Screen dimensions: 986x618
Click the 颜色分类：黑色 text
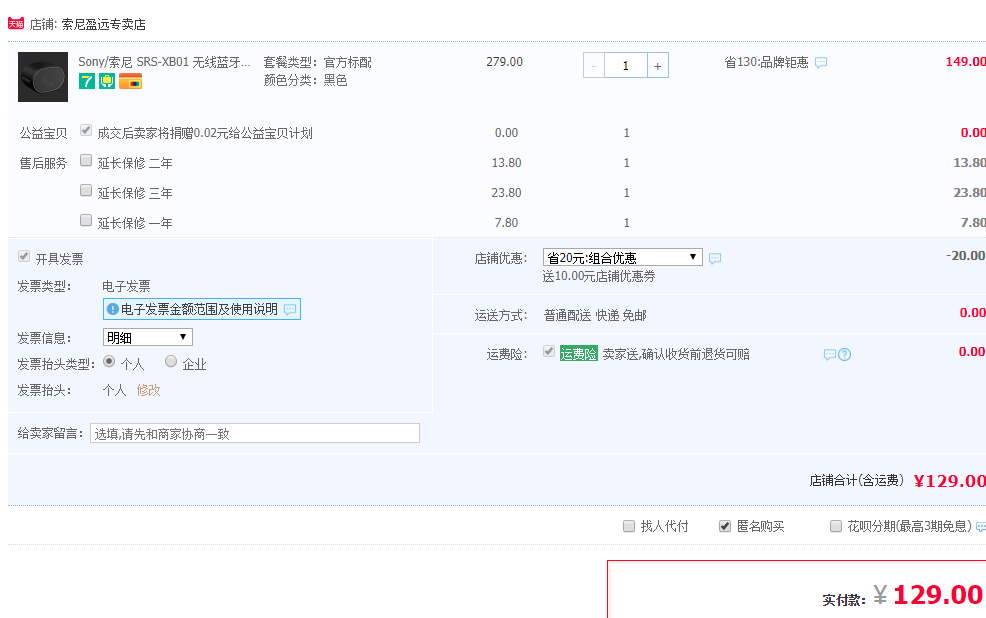coord(306,80)
